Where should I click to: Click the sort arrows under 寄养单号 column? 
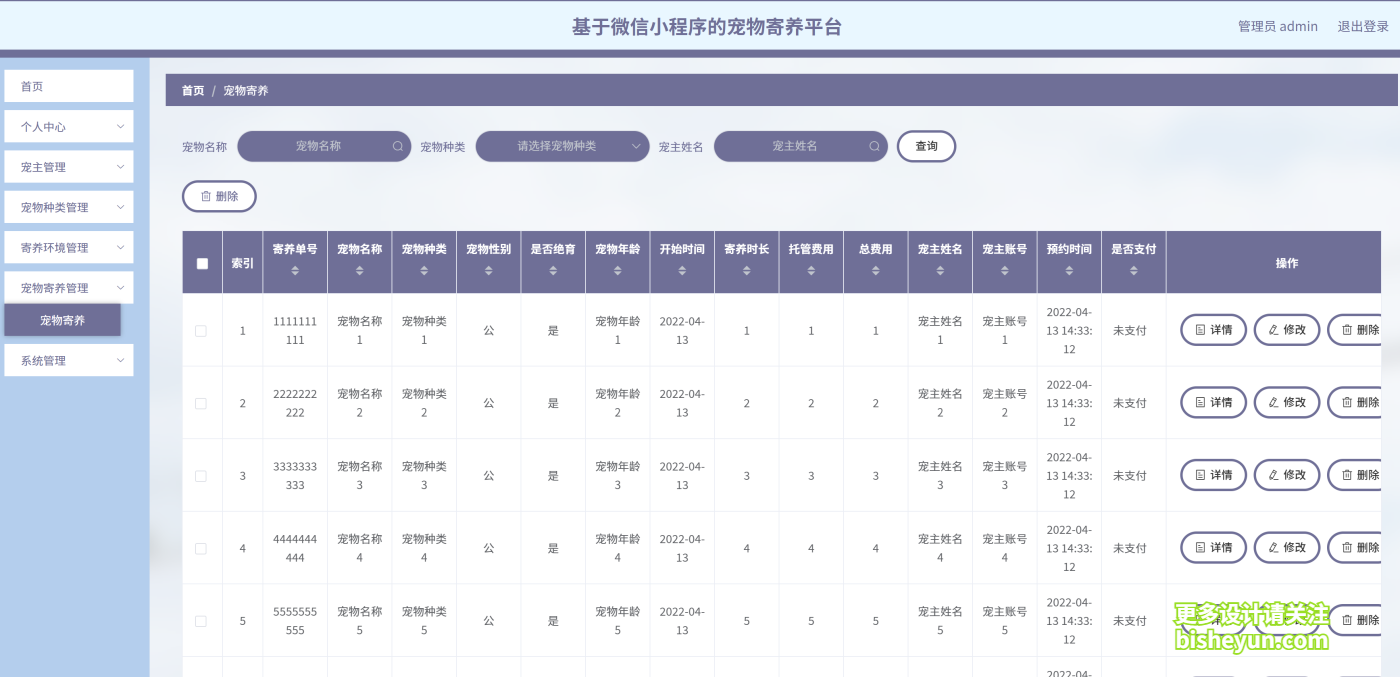[295, 272]
